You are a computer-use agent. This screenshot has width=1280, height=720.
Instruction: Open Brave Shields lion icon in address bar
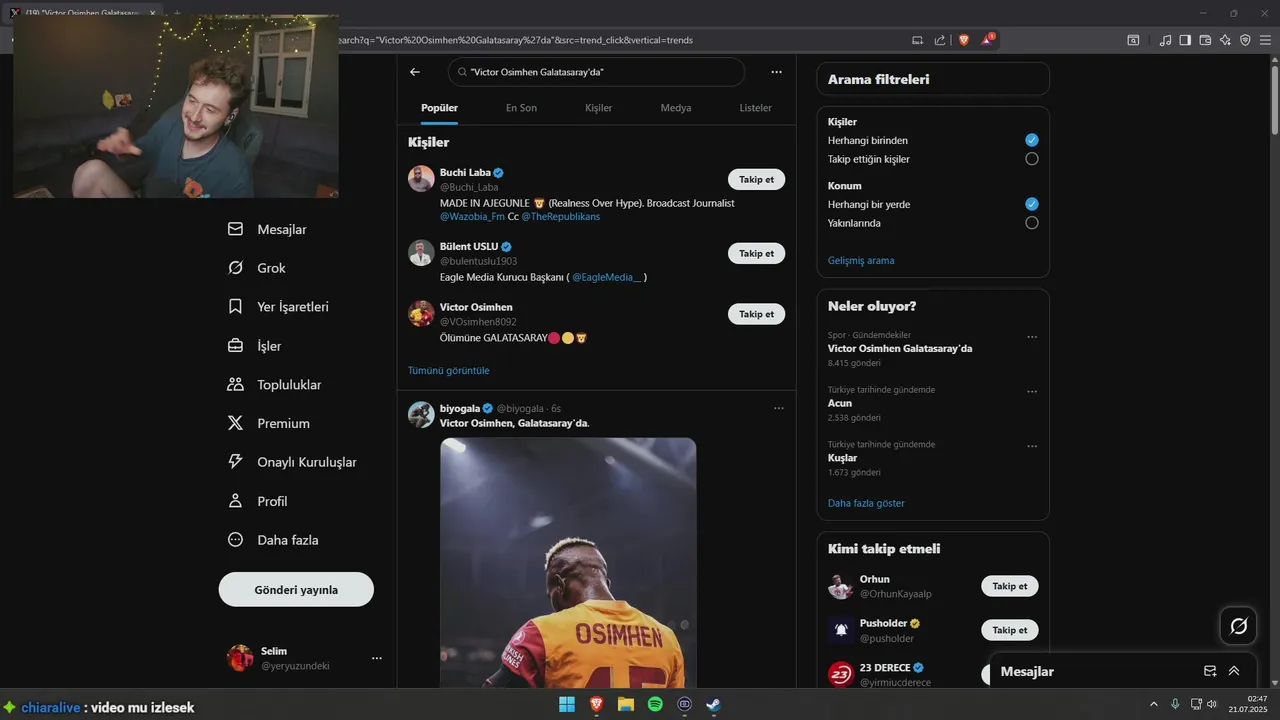[x=964, y=40]
